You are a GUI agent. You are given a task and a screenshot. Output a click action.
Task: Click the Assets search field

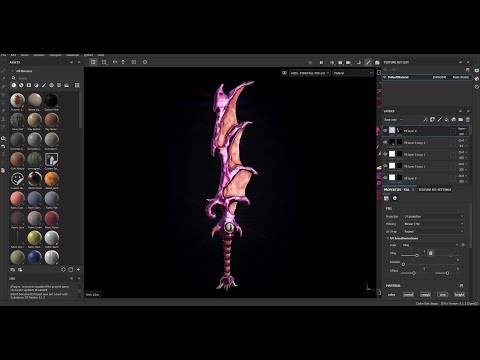coord(47,78)
